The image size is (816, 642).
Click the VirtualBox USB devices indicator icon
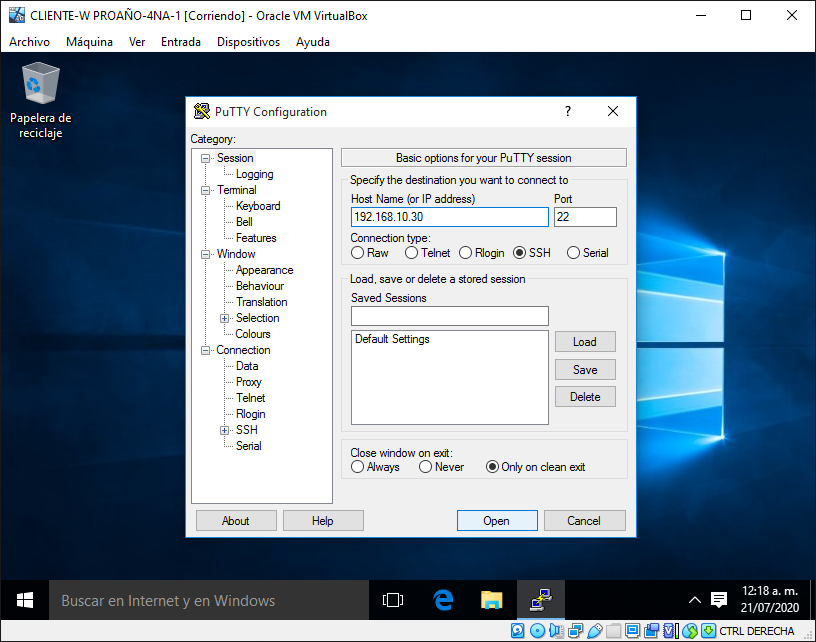(x=595, y=631)
